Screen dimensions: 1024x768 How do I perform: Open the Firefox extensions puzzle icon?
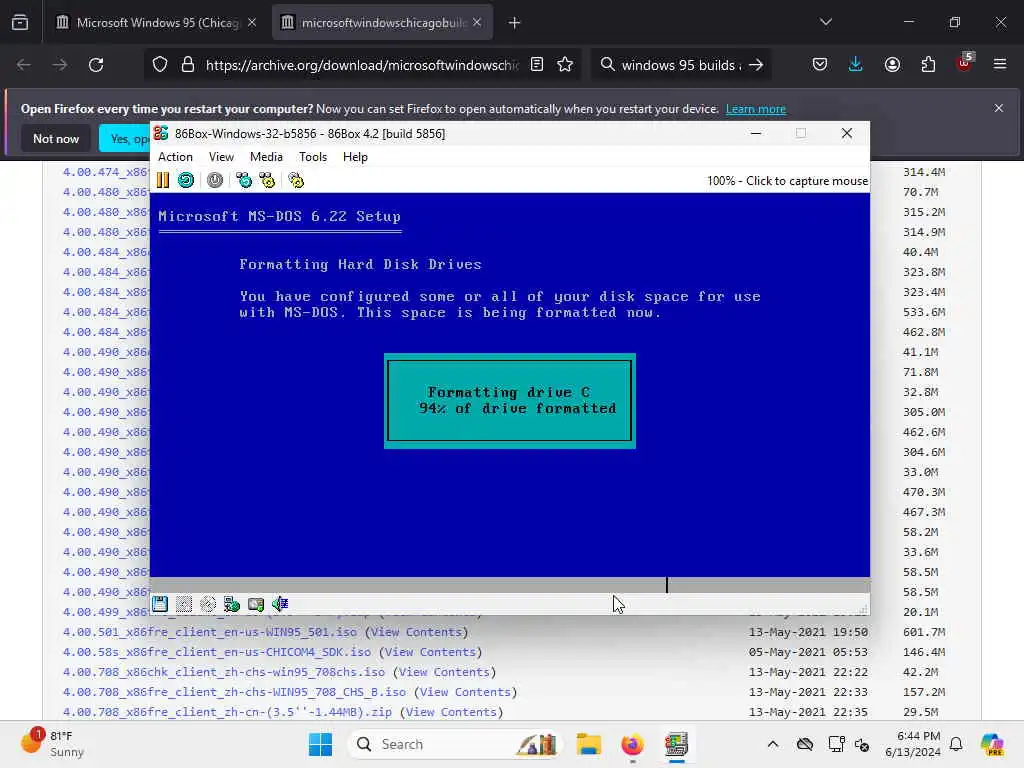pyautogui.click(x=928, y=65)
